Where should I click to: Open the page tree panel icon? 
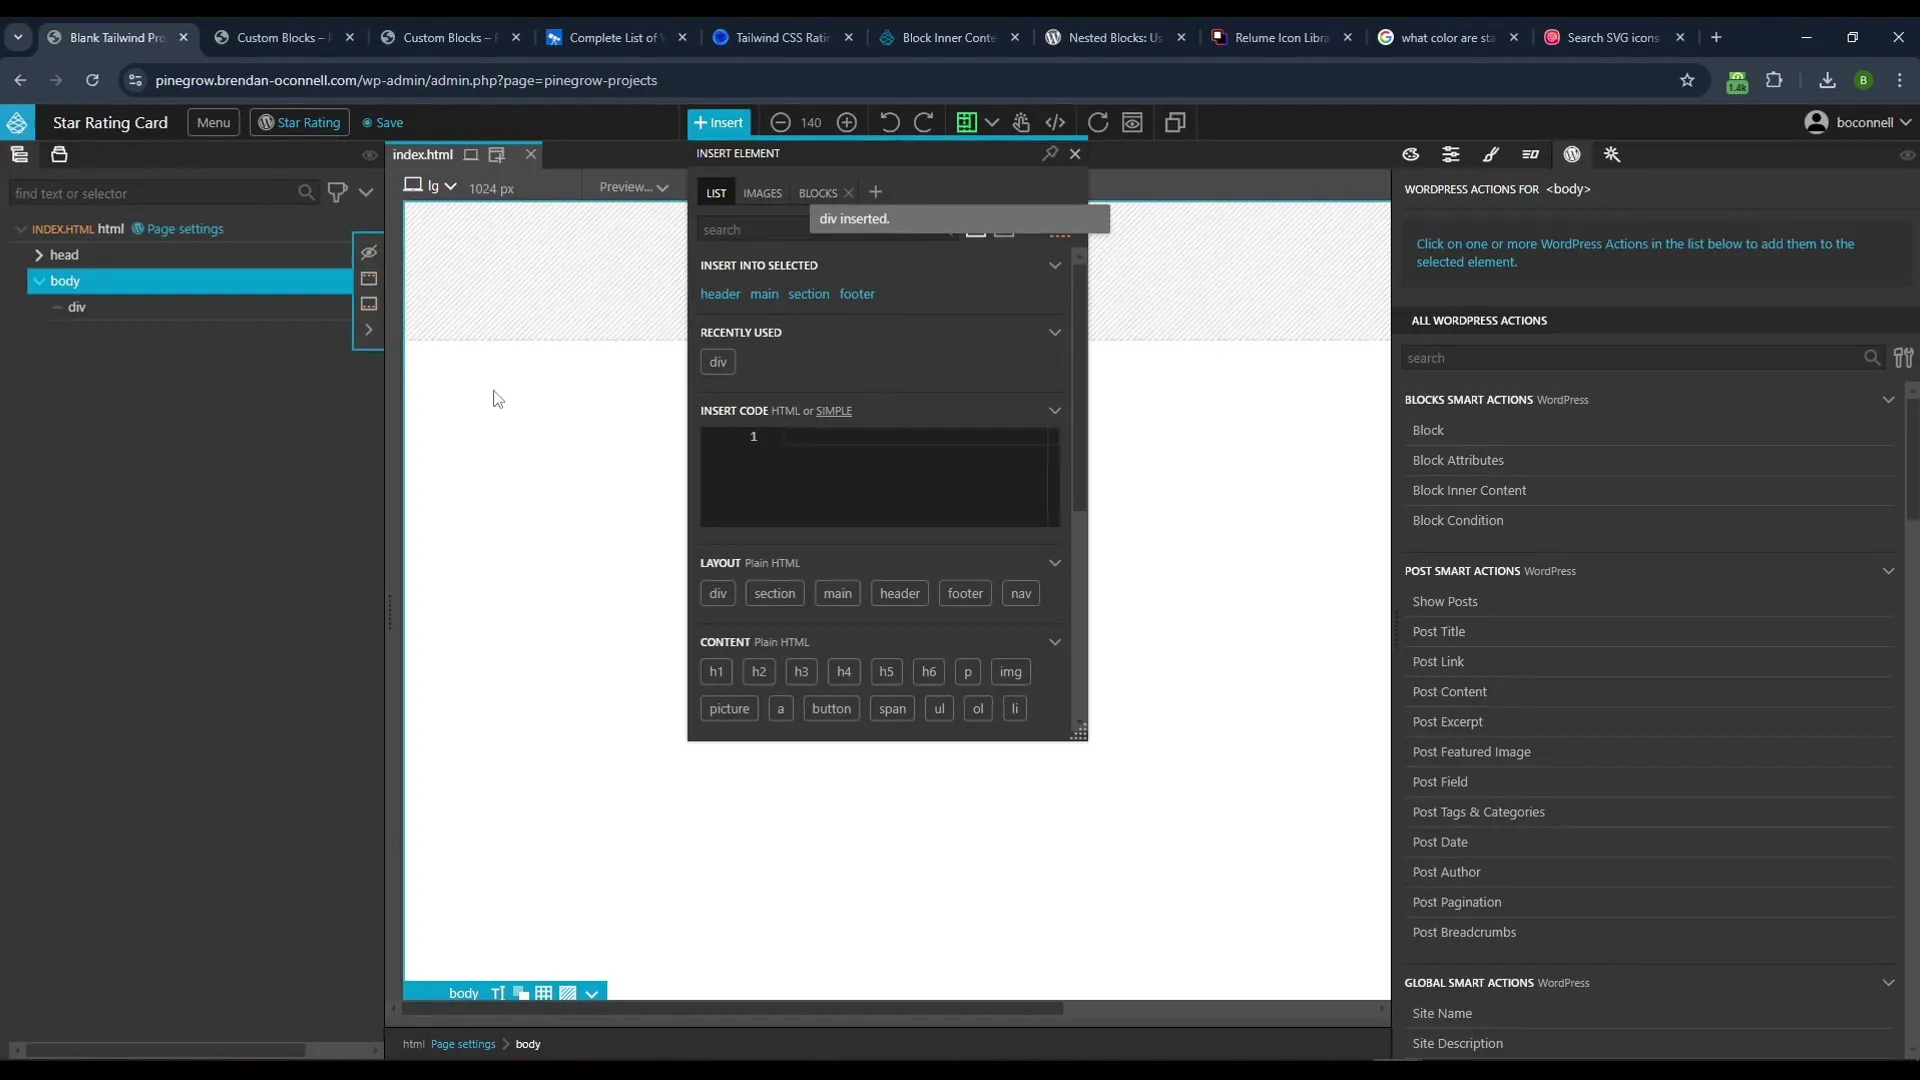[19, 154]
